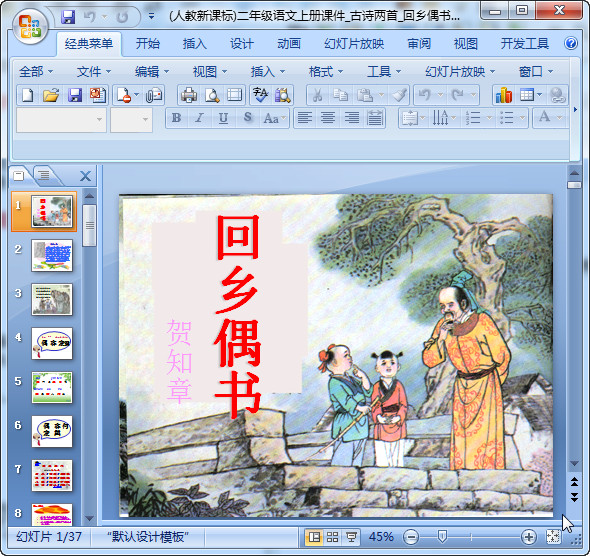Switch to Slide Sorter view icon
590x556 pixels.
pyautogui.click(x=332, y=537)
